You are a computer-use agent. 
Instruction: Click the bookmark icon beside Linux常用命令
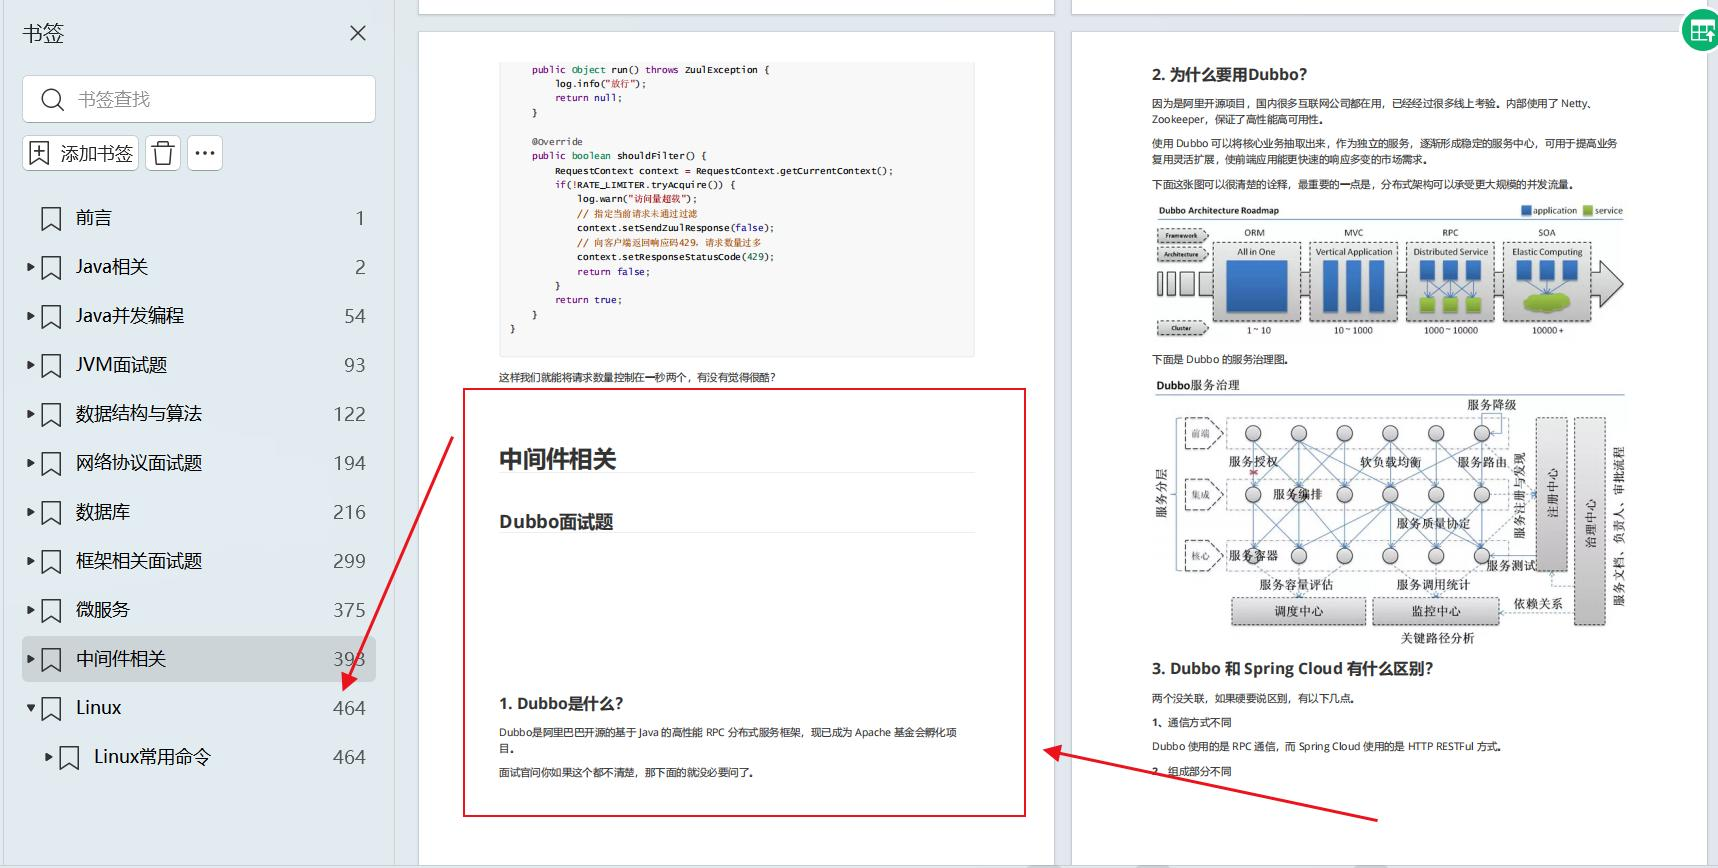click(69, 758)
